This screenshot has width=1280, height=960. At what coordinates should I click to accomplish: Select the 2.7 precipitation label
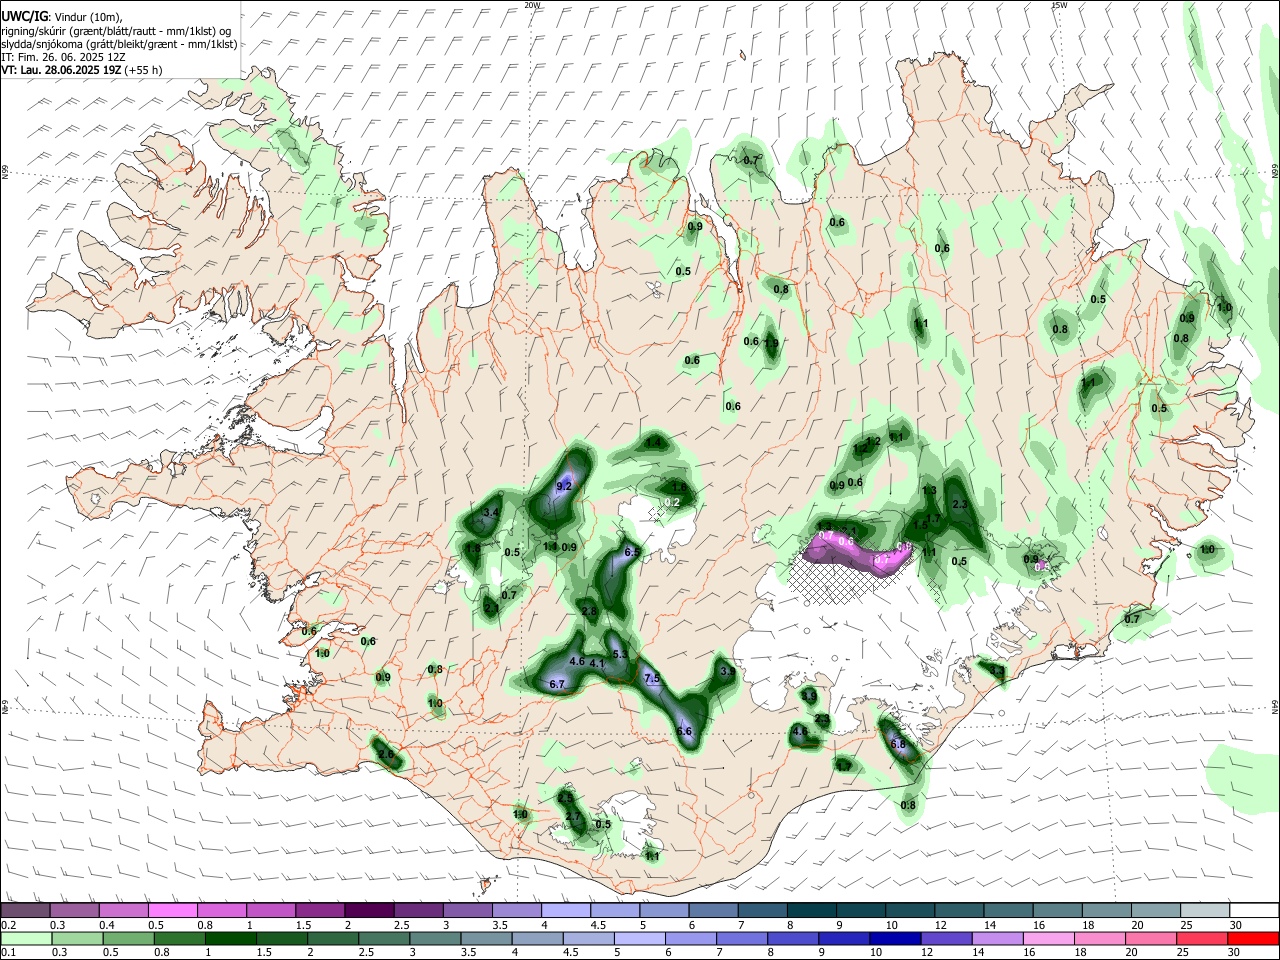(573, 817)
